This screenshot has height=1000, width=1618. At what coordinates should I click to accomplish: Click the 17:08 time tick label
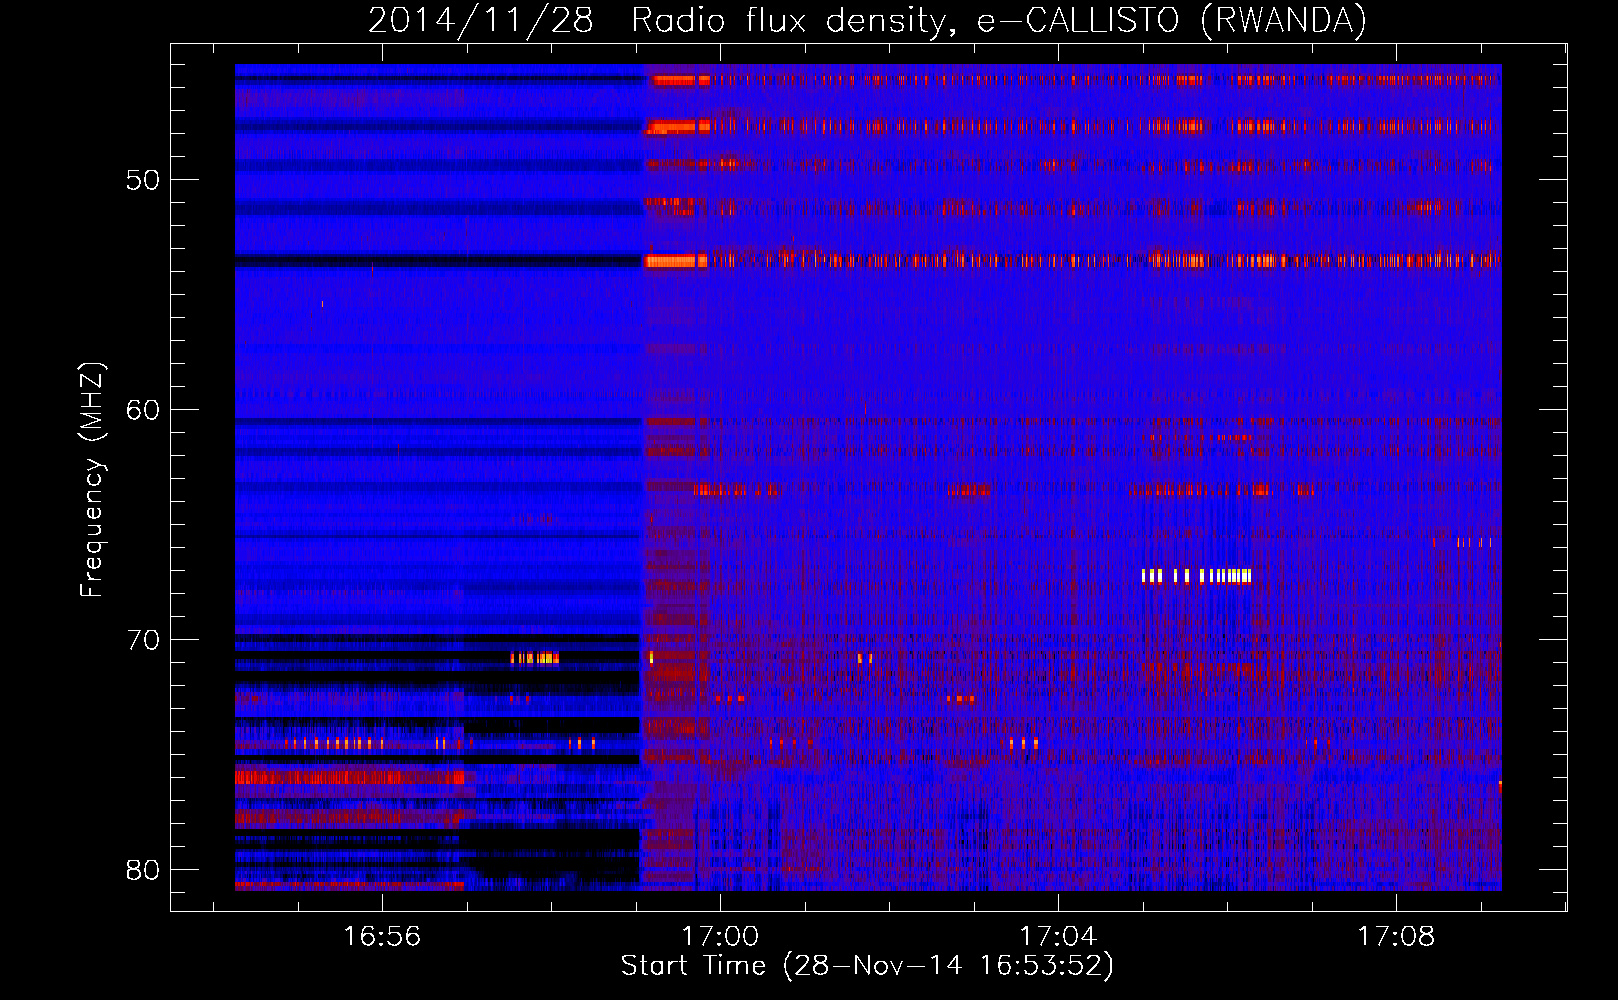[x=1396, y=937]
